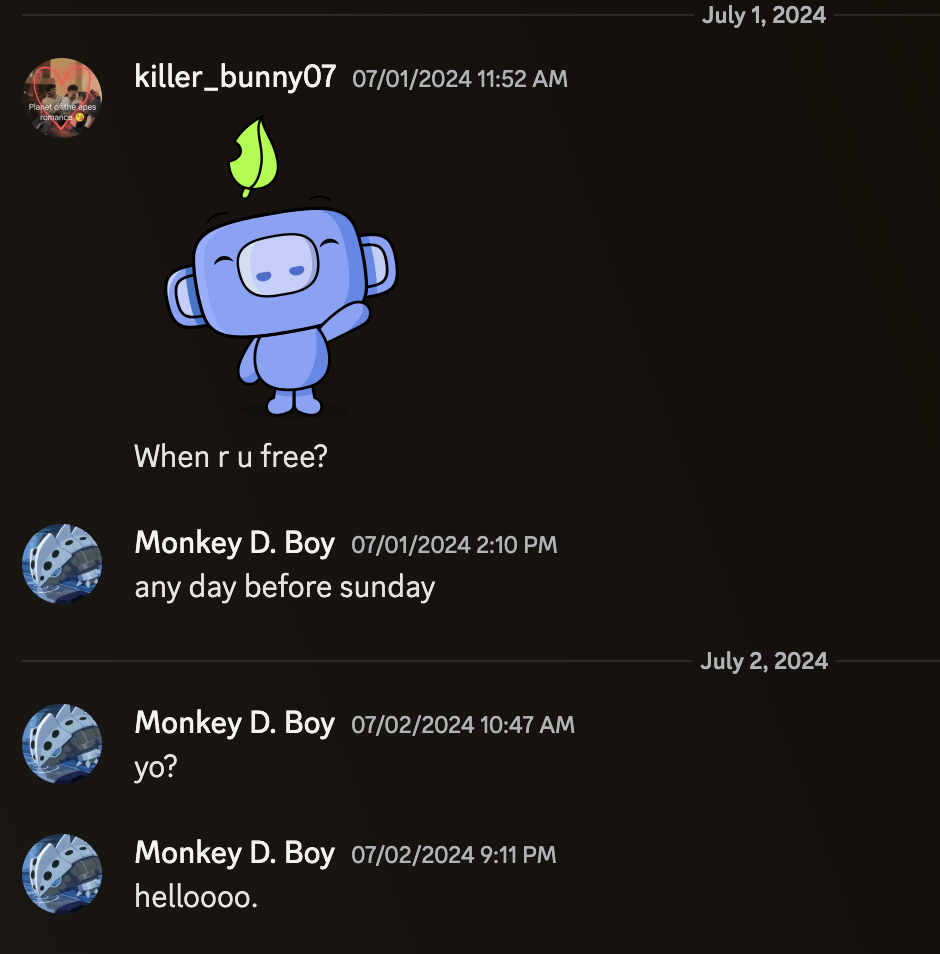Select the "helloooo." message text
Image resolution: width=940 pixels, height=954 pixels.
(x=196, y=897)
